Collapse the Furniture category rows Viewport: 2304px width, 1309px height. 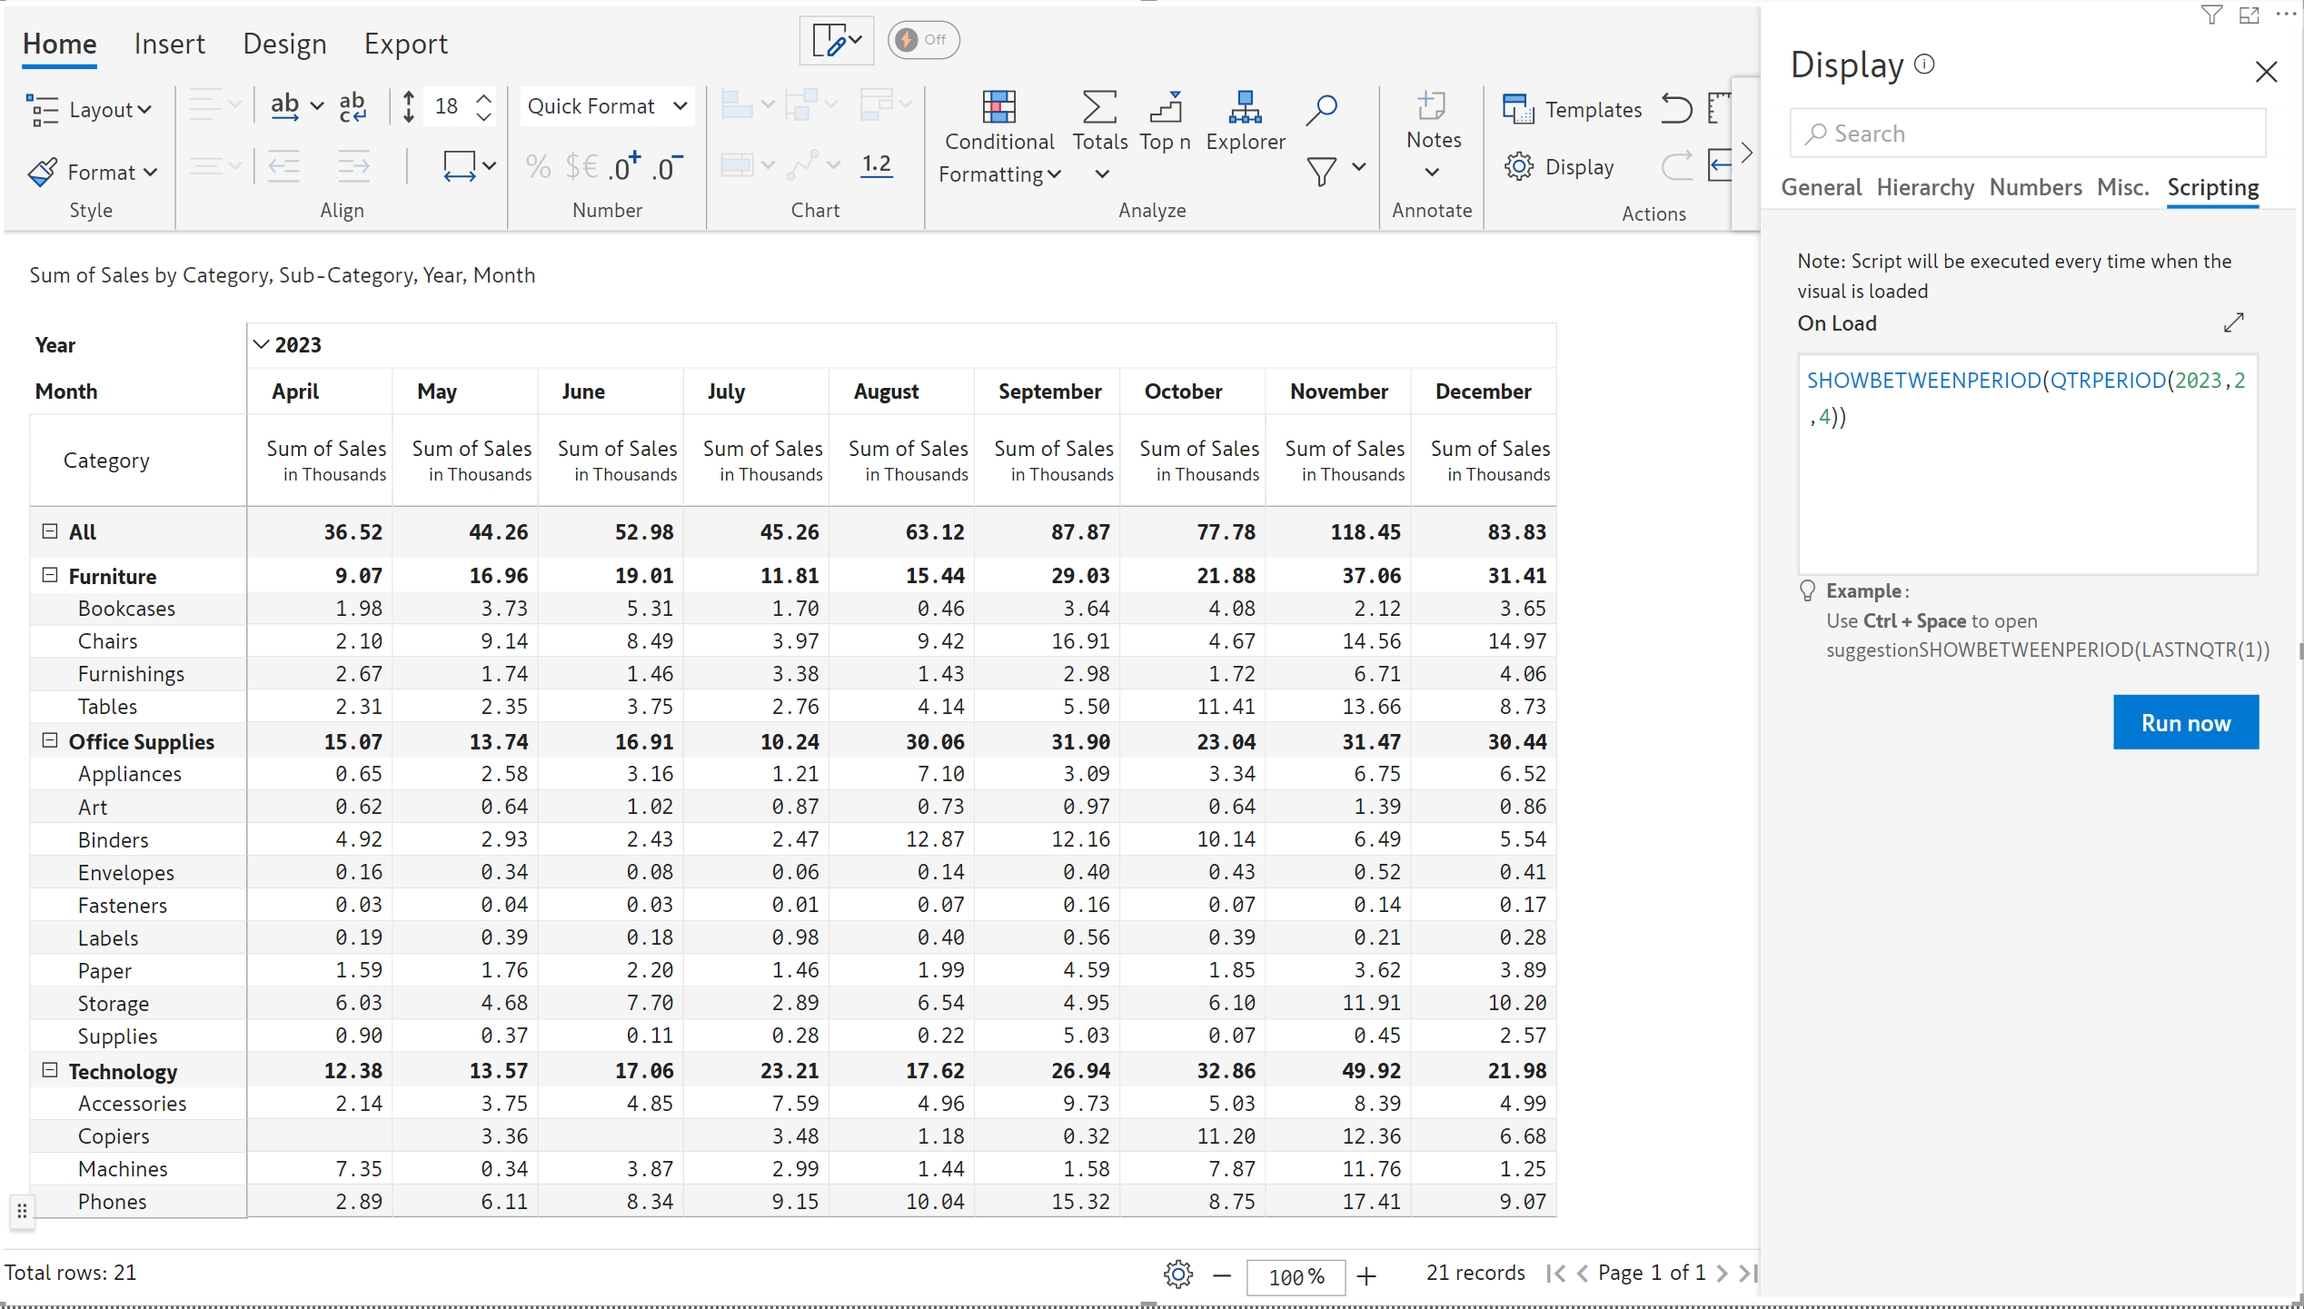pyautogui.click(x=50, y=575)
